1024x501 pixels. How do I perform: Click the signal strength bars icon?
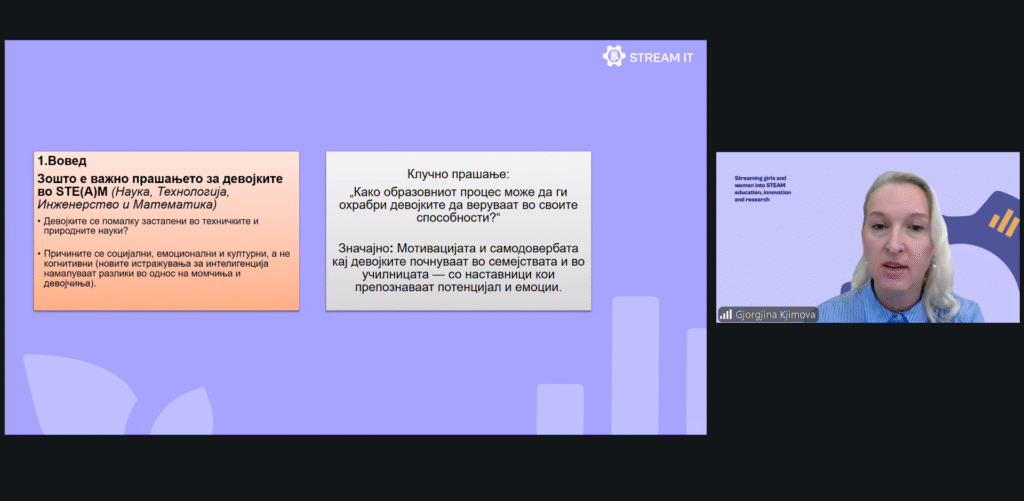[x=725, y=314]
